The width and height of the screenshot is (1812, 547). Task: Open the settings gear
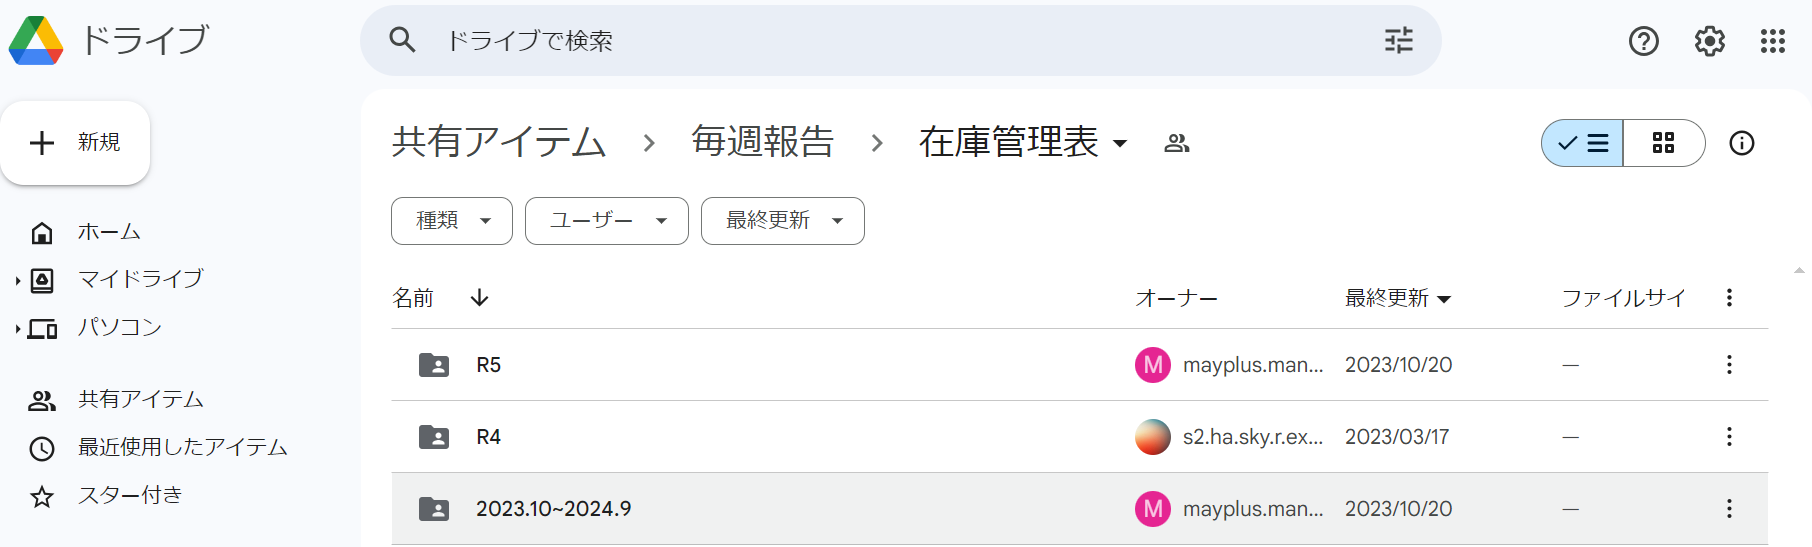1709,41
